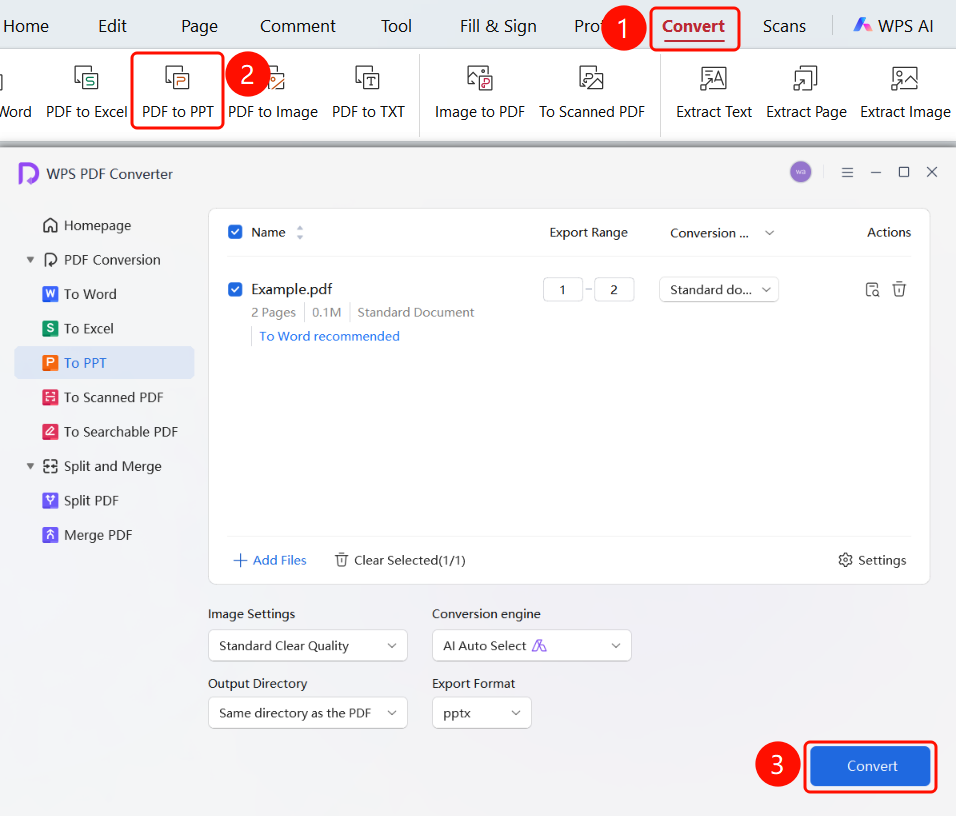Open To Scanned PDF in sidebar
Viewport: 956px width, 816px height.
(104, 397)
